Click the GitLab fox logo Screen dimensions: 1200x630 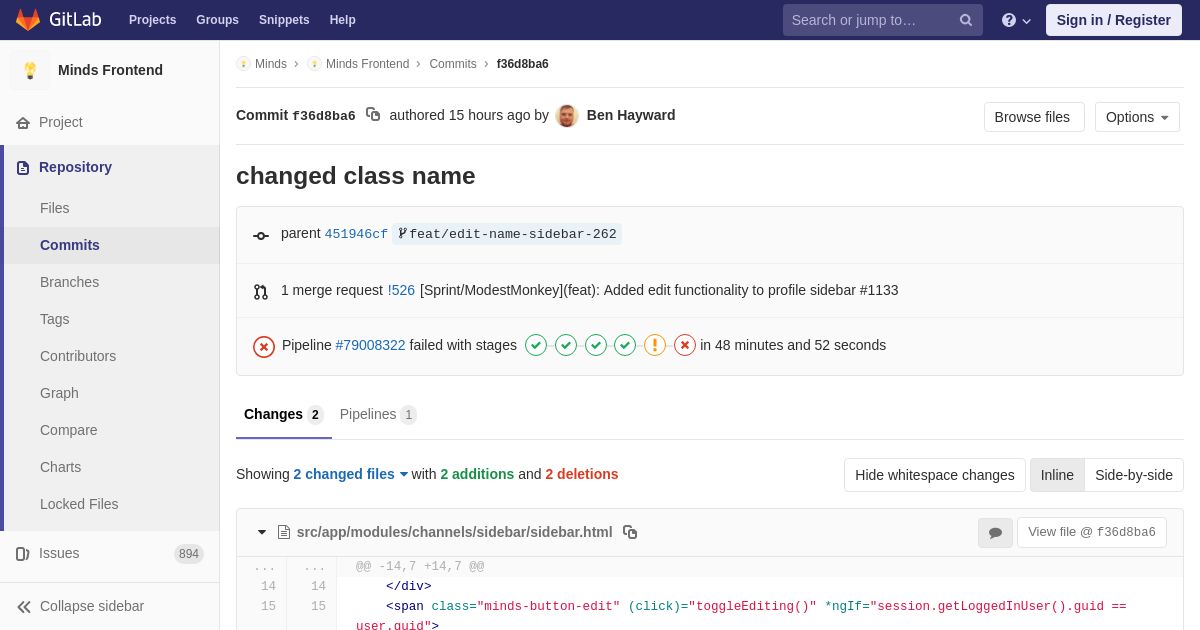point(28,20)
